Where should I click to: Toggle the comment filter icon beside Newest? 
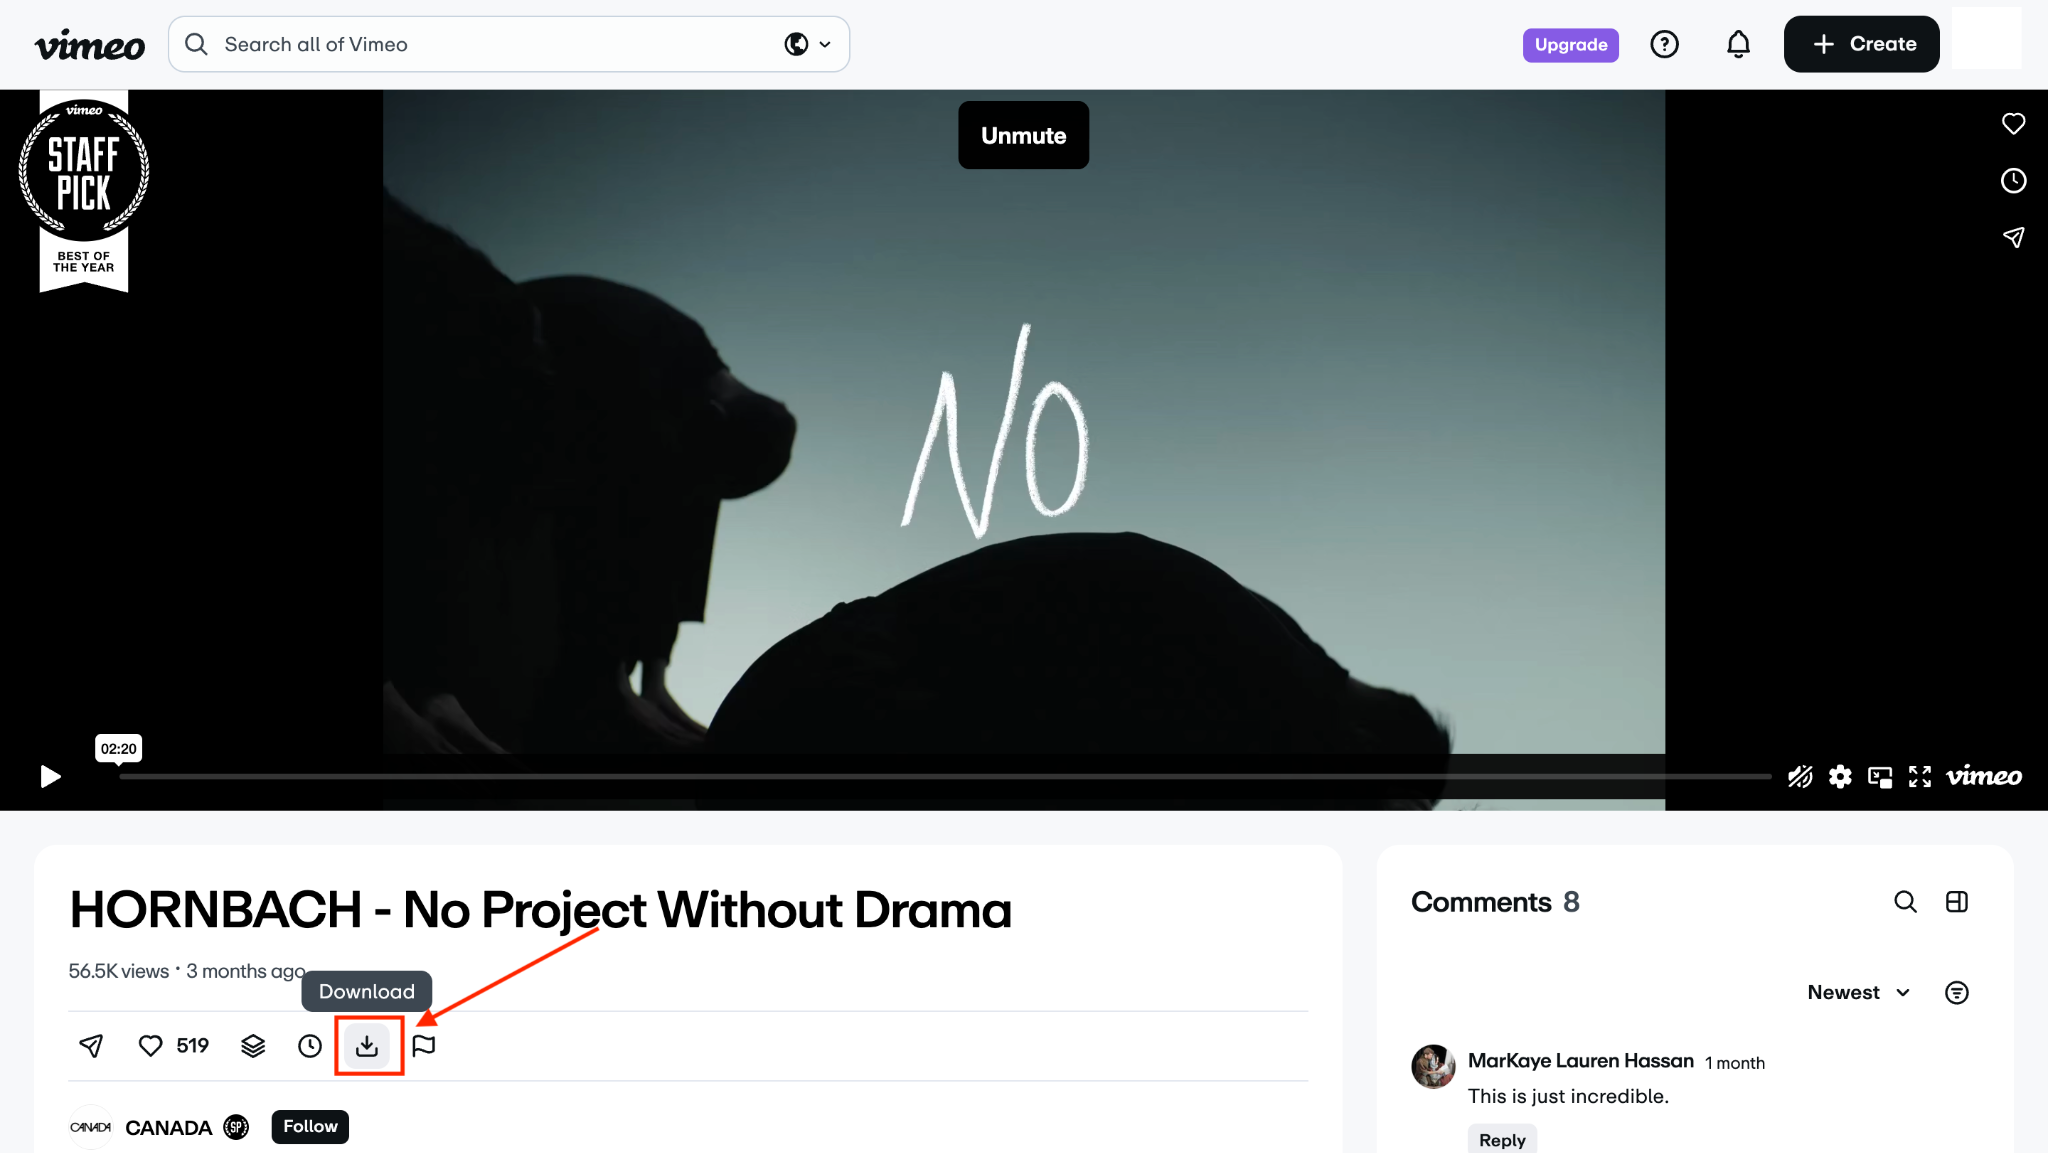[x=1956, y=992]
